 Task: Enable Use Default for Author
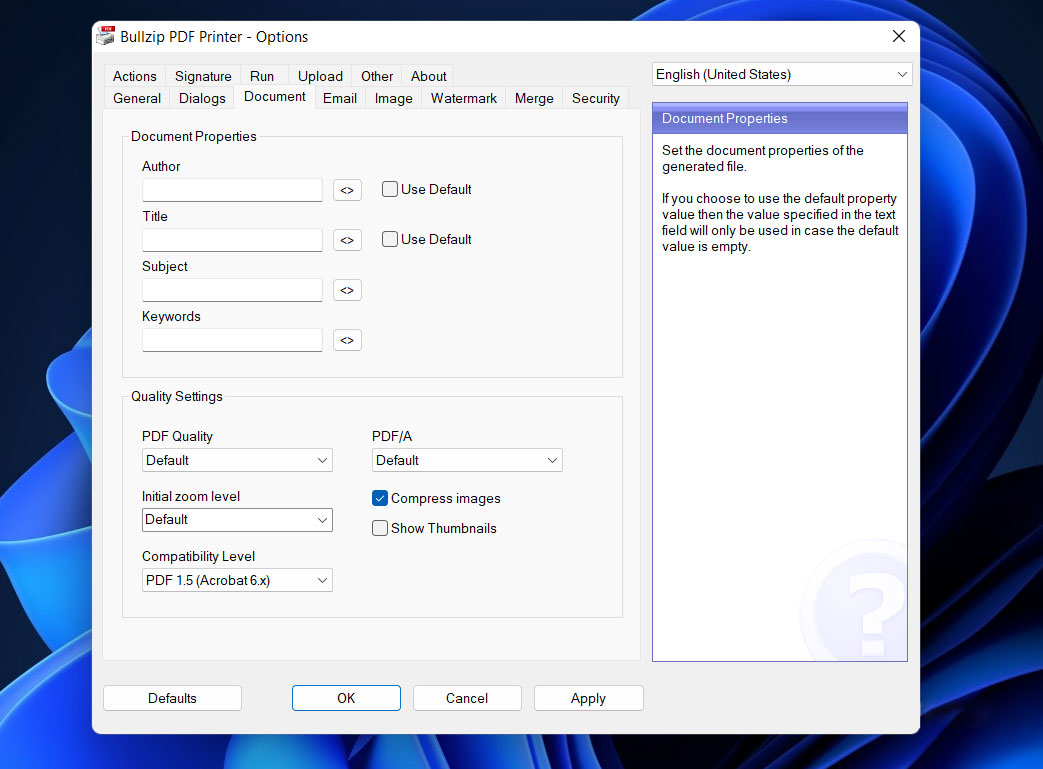[x=390, y=189]
